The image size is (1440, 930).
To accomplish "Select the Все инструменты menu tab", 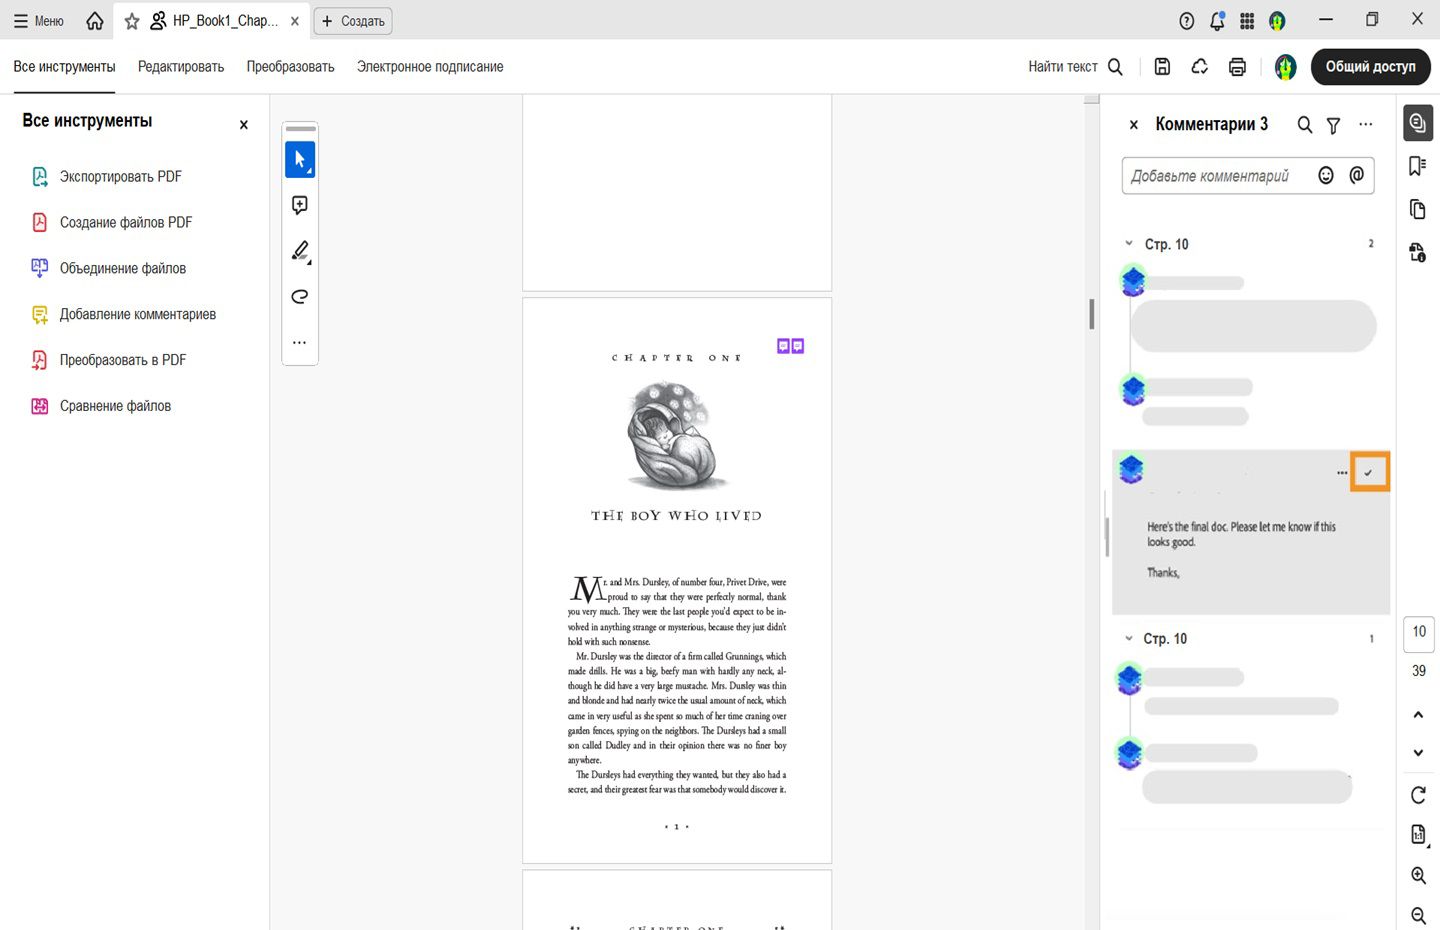I will pyautogui.click(x=64, y=67).
